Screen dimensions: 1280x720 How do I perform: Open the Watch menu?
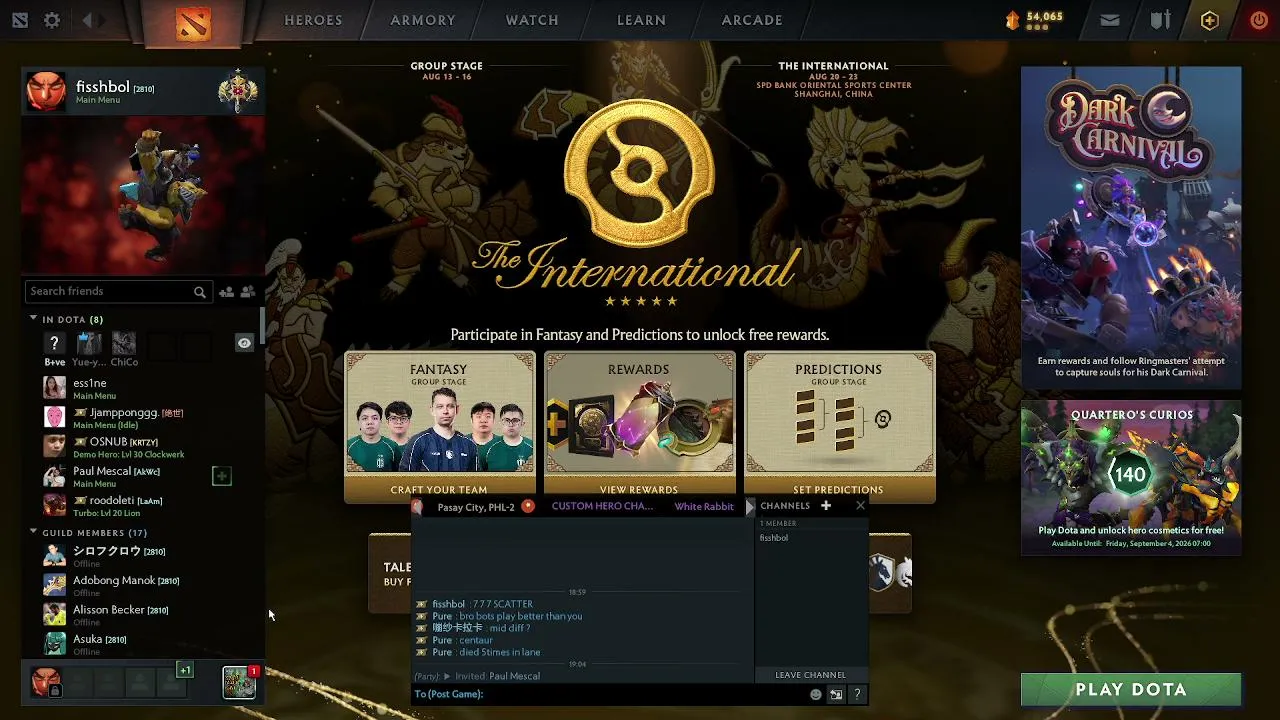click(532, 20)
